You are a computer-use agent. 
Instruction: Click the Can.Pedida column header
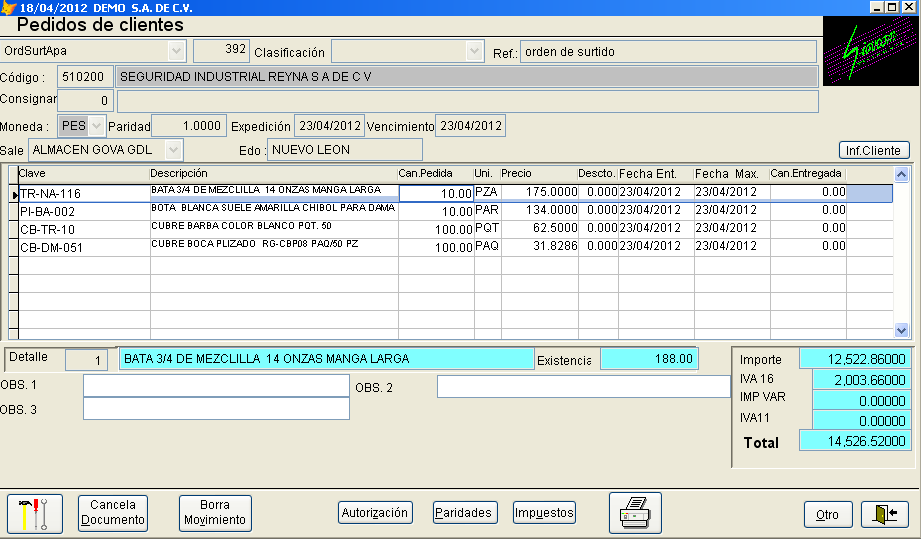click(x=436, y=173)
